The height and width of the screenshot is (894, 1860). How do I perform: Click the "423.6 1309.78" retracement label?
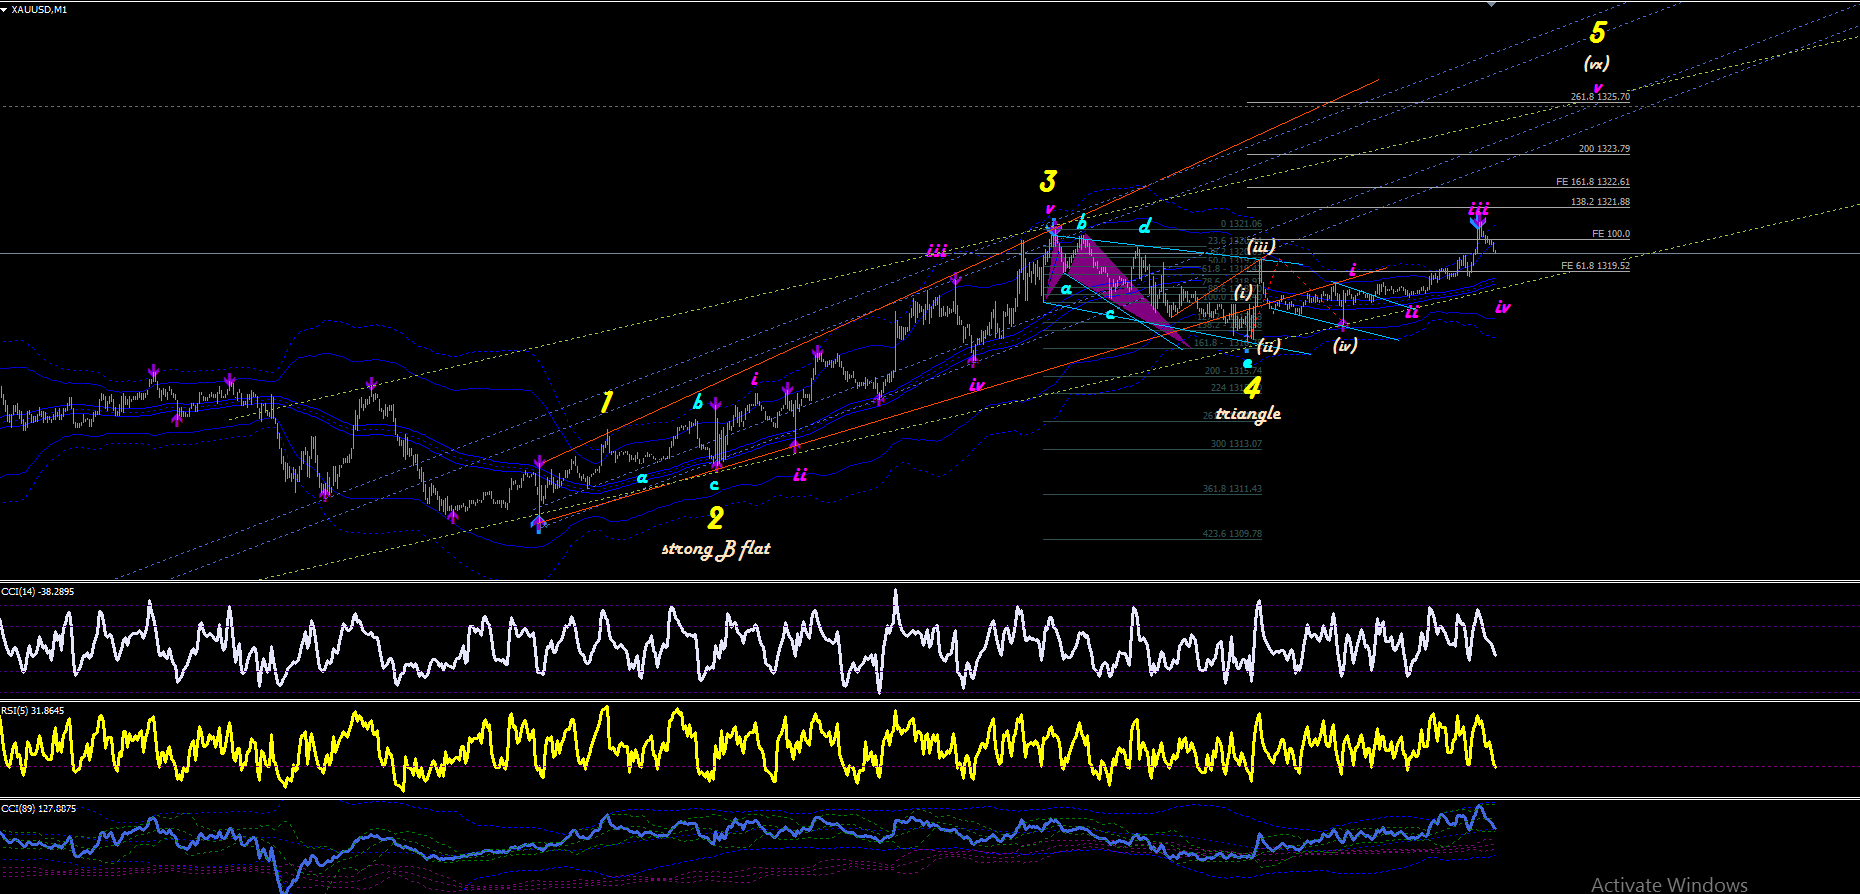[1232, 534]
